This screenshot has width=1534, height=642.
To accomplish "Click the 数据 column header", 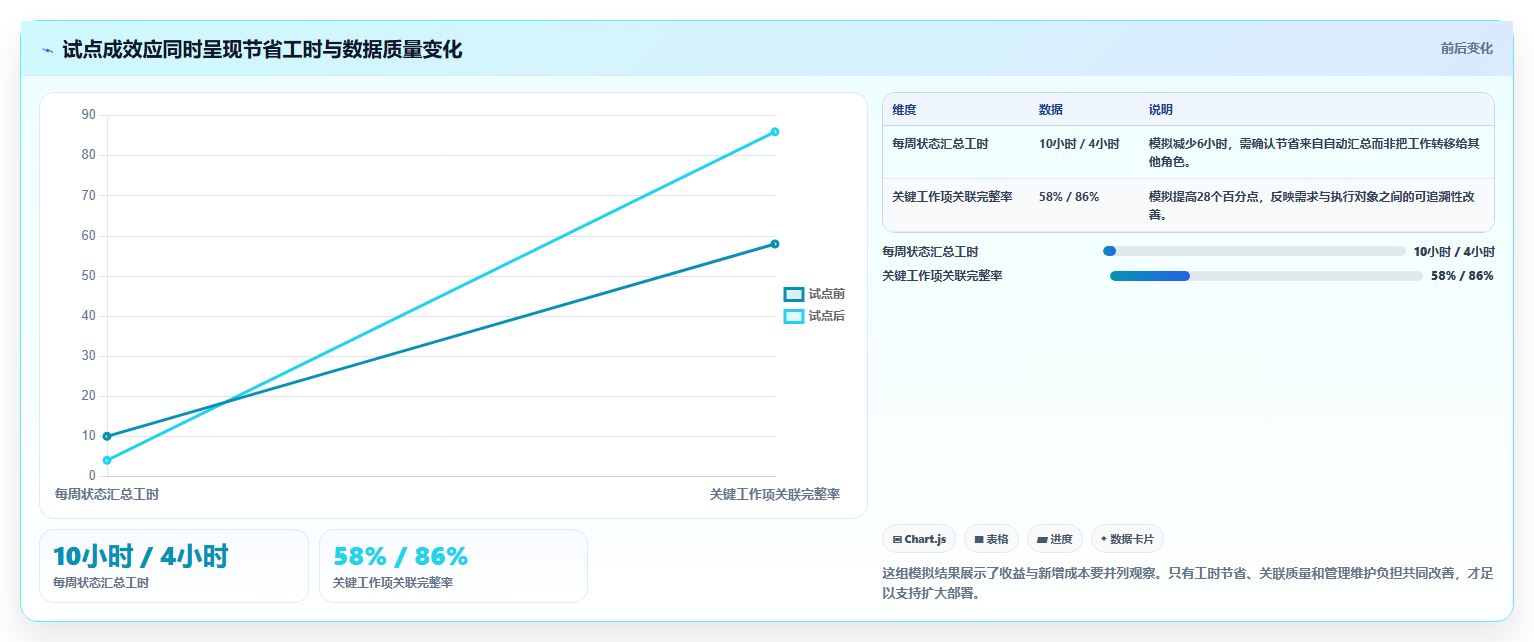I will 1051,110.
